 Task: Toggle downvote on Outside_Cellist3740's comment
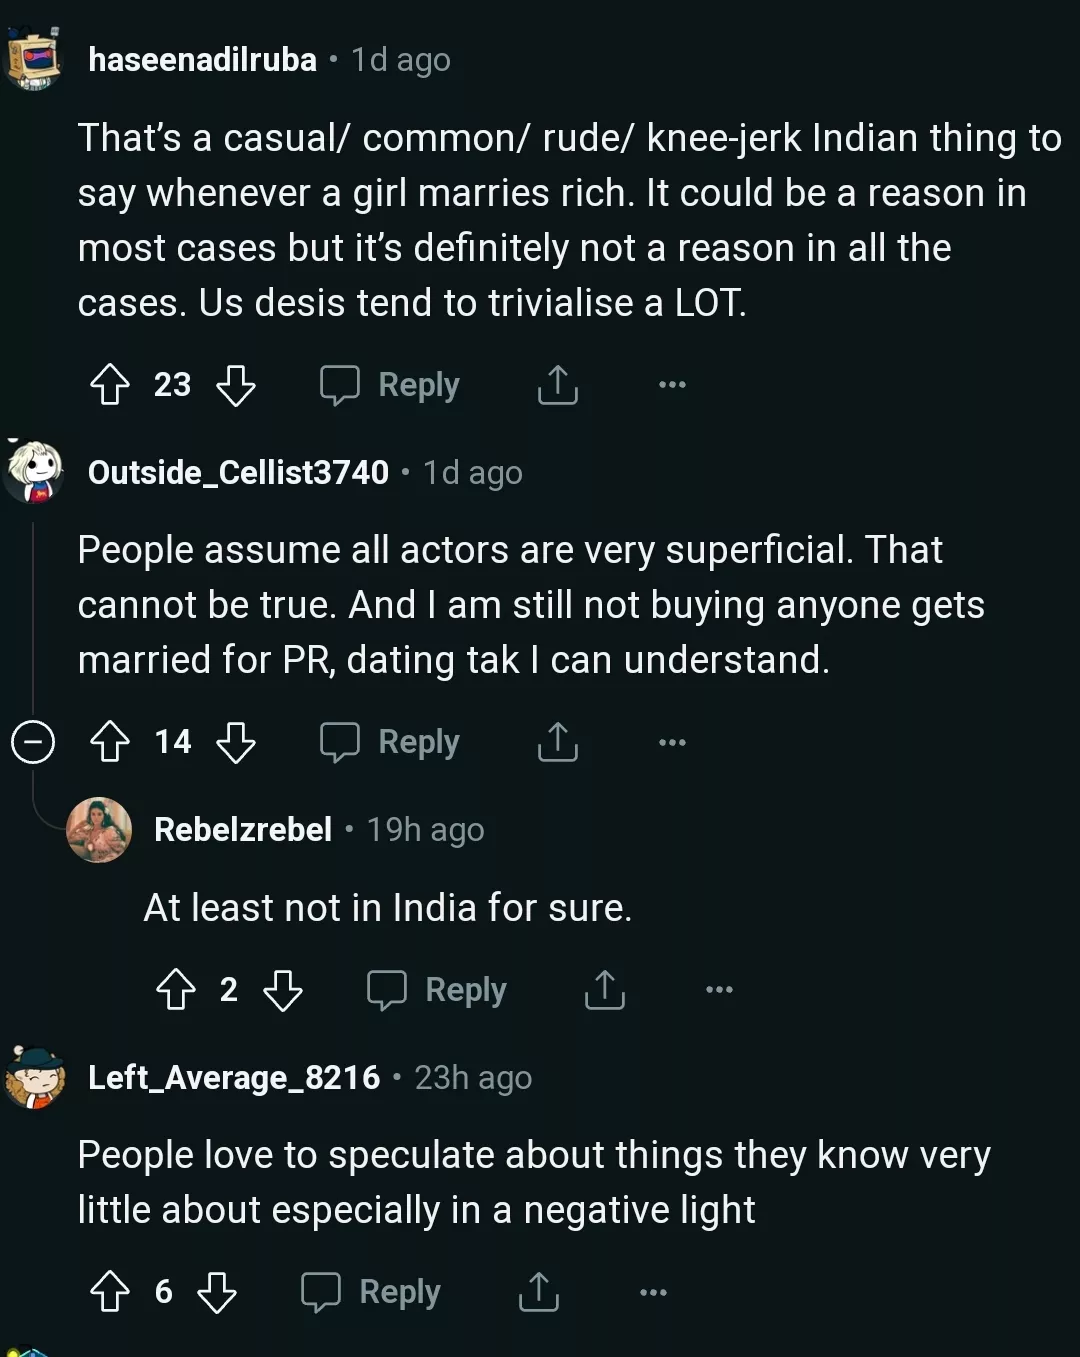(x=236, y=742)
